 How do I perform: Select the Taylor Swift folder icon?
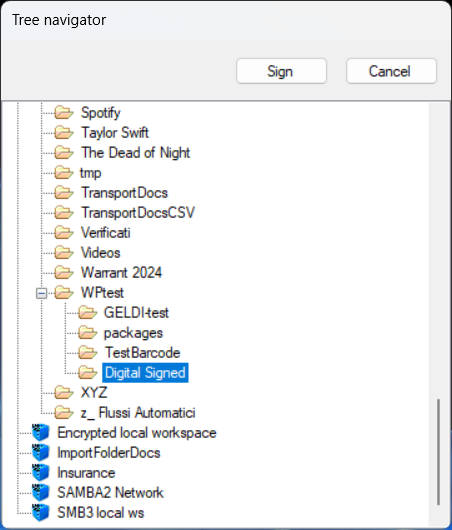(64, 132)
